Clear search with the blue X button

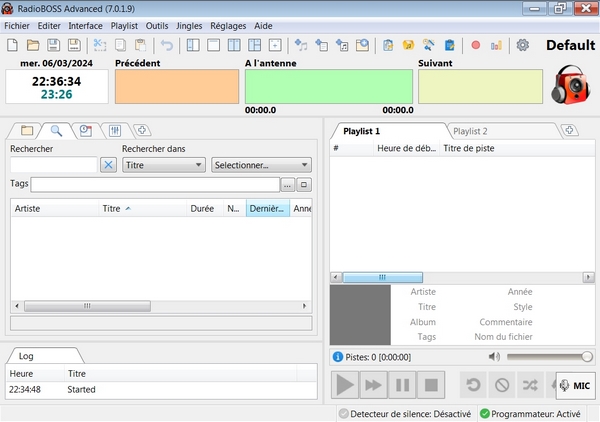(x=108, y=165)
